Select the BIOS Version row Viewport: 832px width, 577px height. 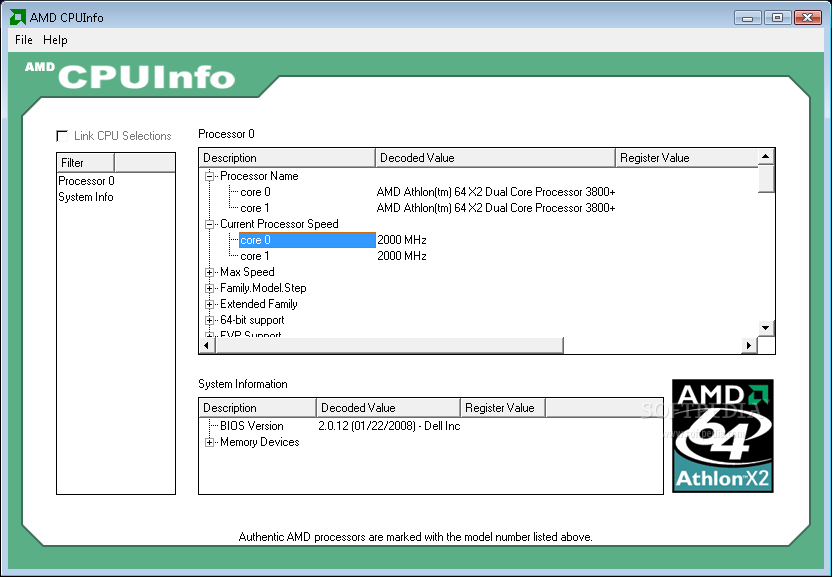click(x=252, y=426)
